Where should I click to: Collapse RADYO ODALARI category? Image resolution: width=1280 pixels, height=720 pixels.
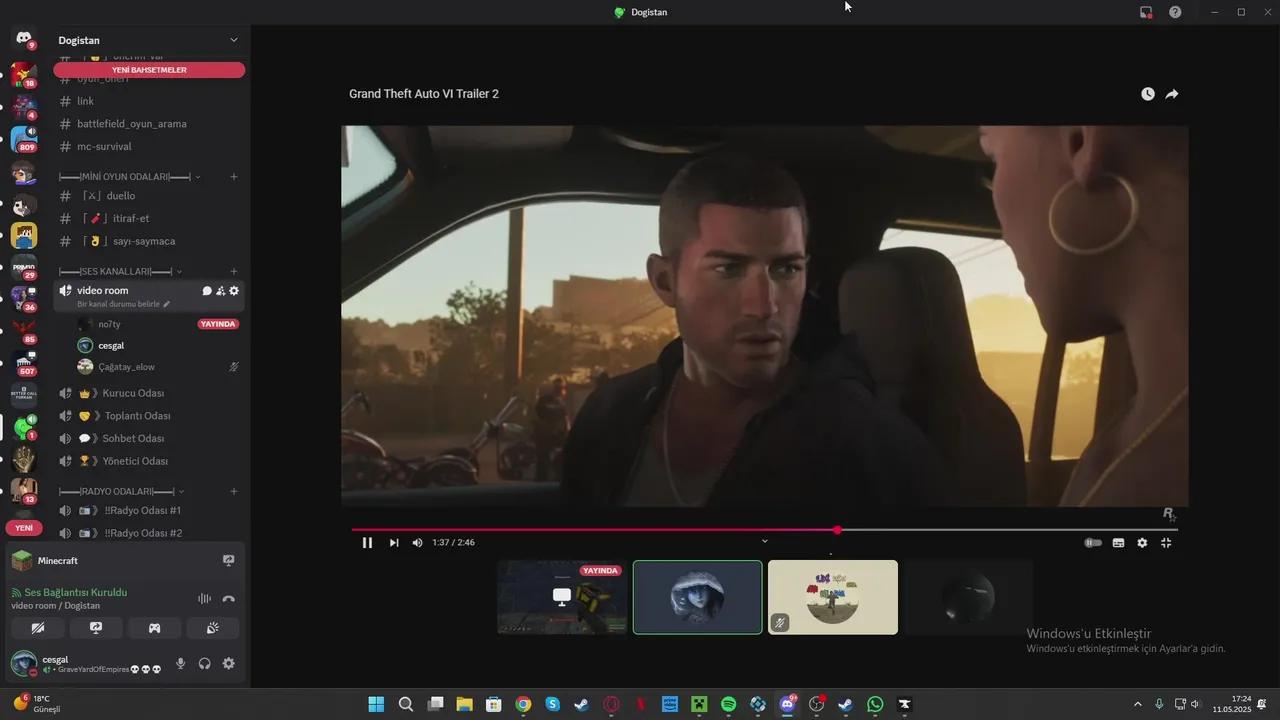tap(121, 491)
